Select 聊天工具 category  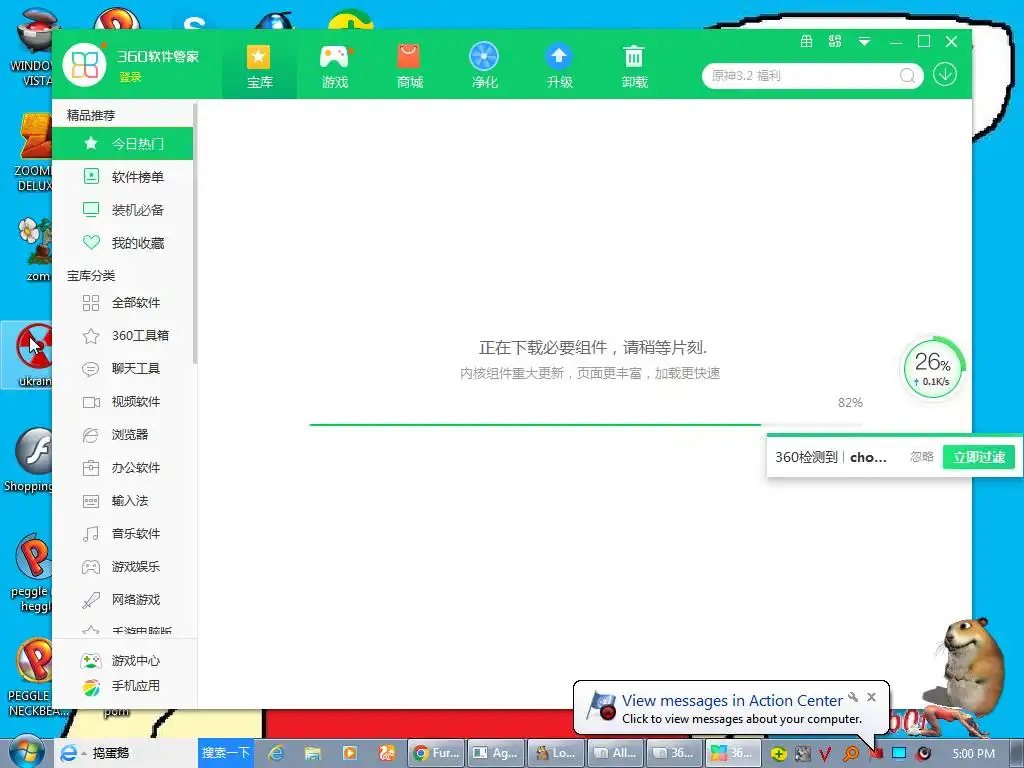[x=123, y=368]
